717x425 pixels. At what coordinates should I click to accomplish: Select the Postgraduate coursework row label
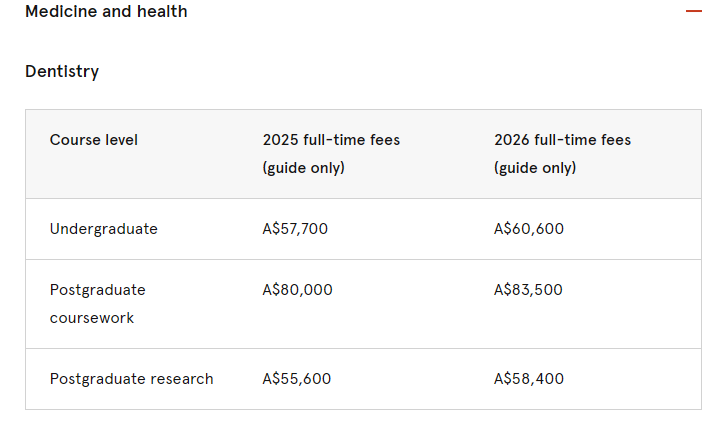pos(97,304)
